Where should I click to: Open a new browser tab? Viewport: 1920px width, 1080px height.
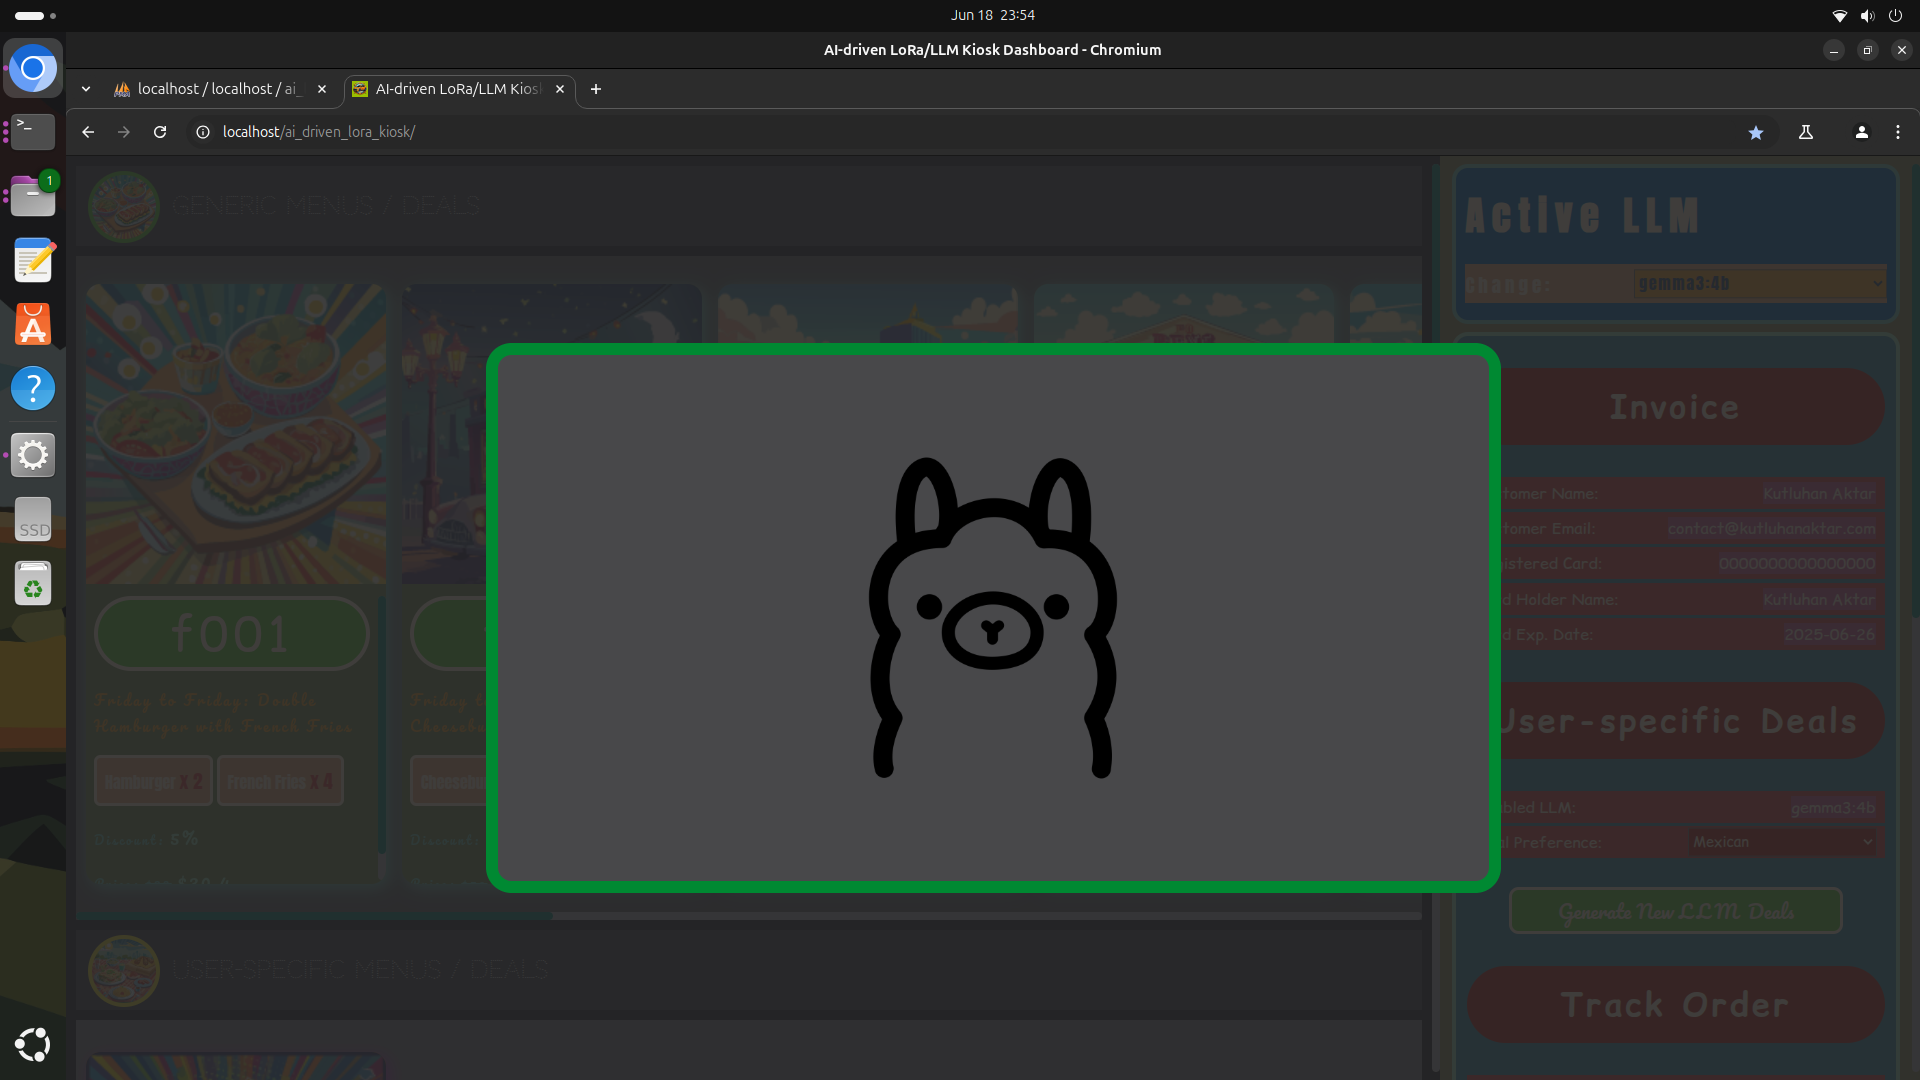pos(596,89)
